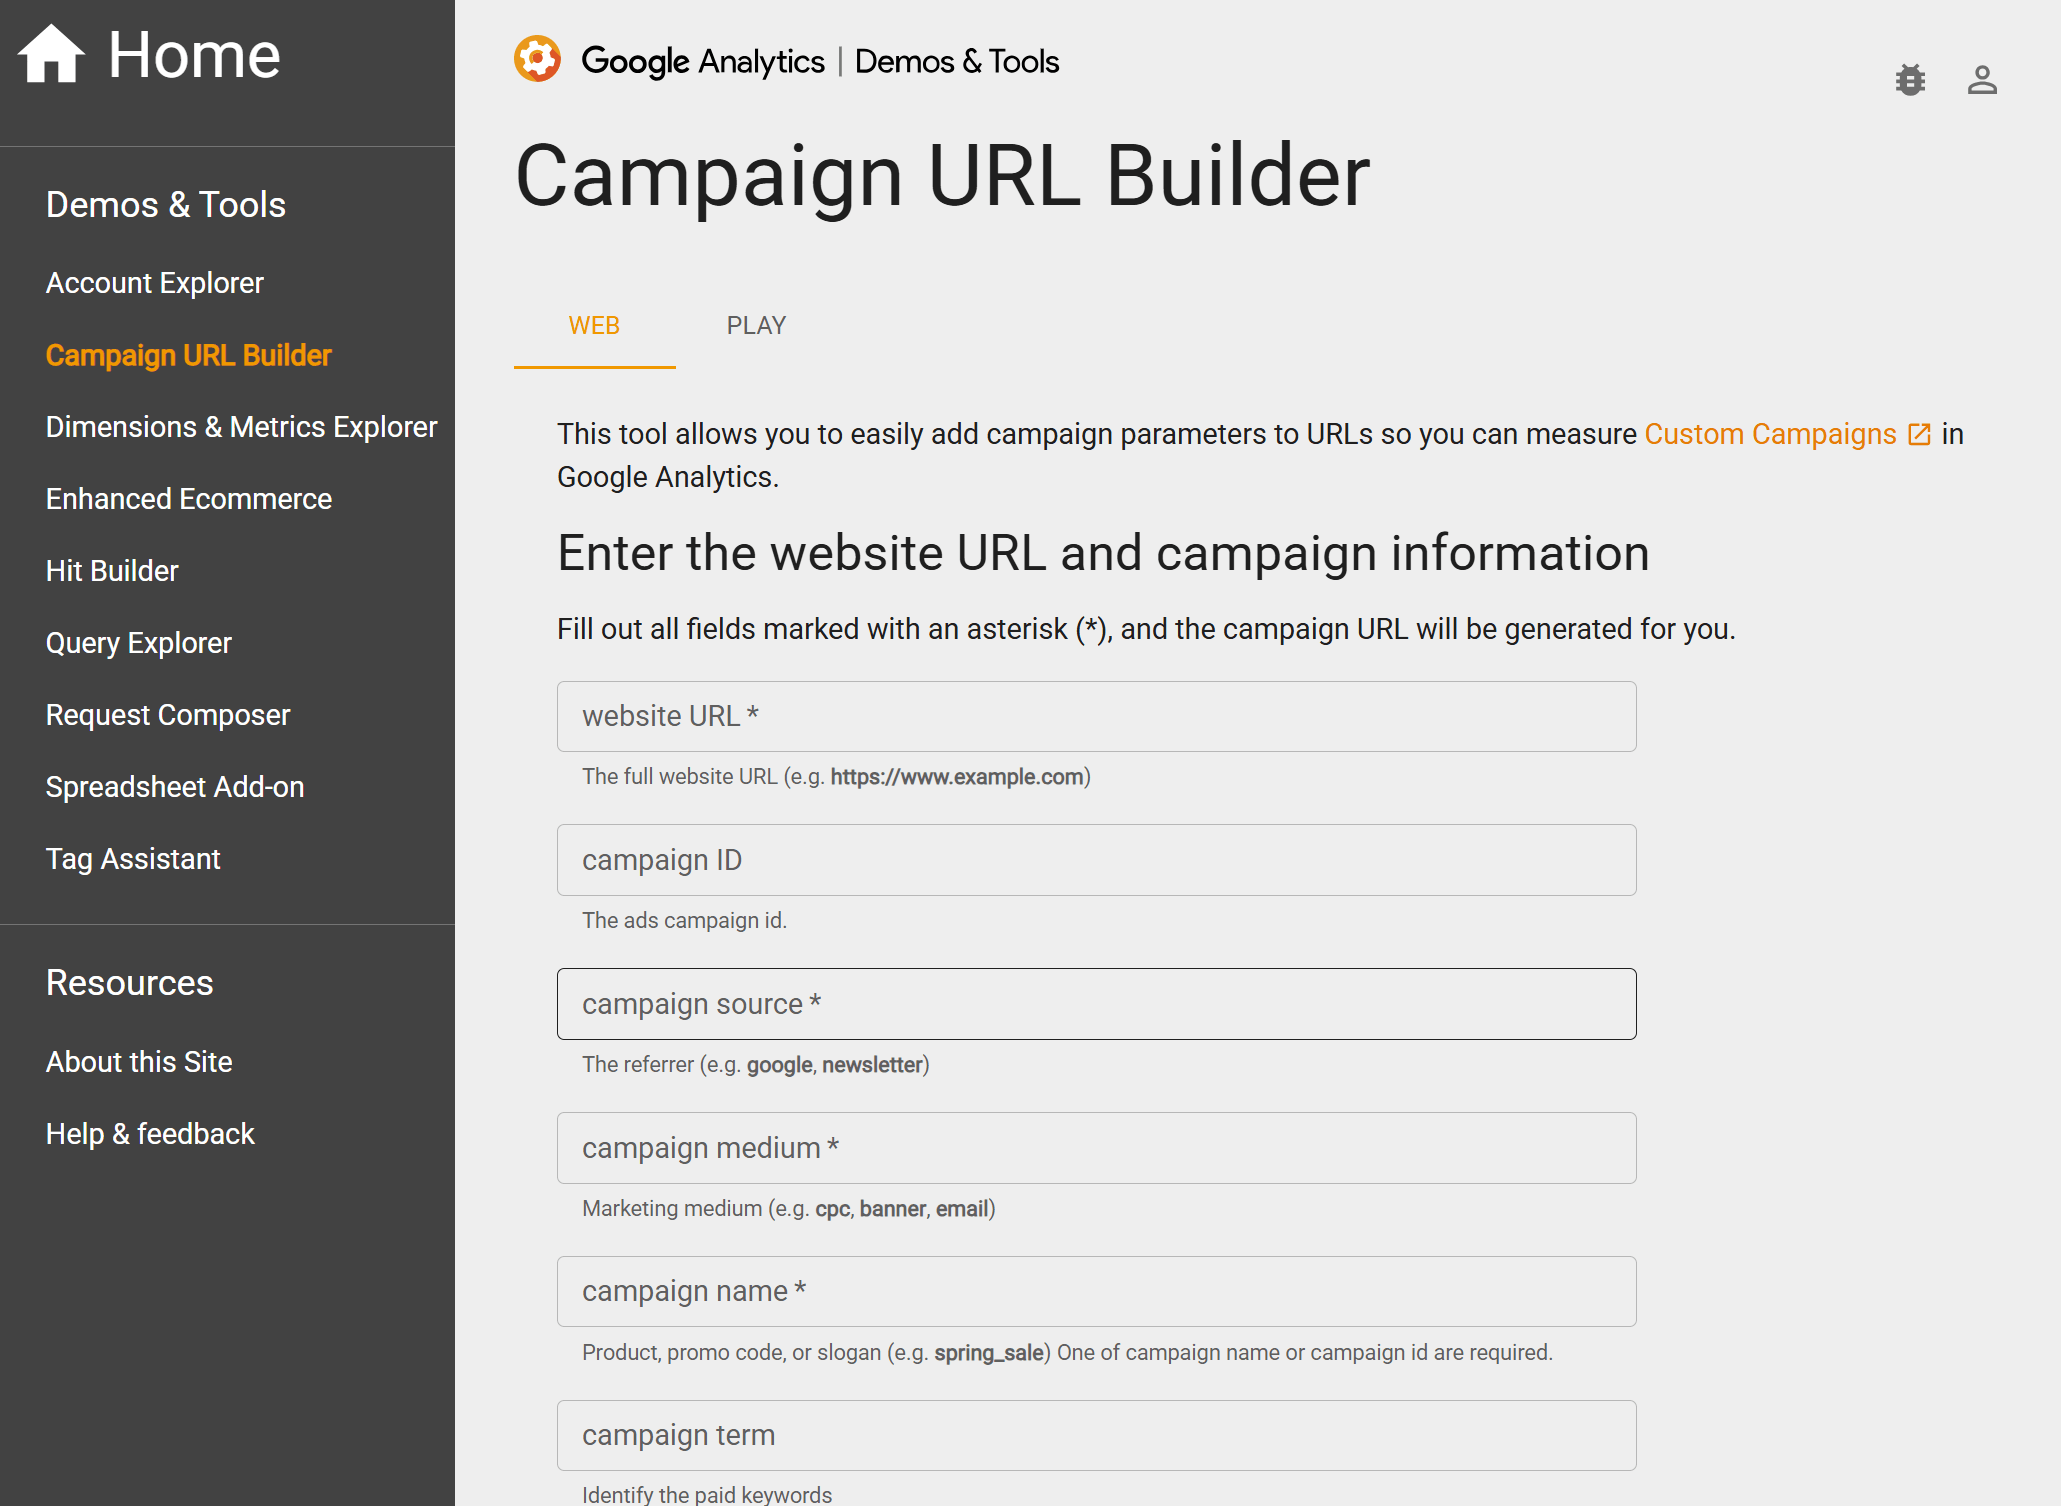Click the Google Analytics logo icon
The width and height of the screenshot is (2061, 1506).
pos(537,60)
